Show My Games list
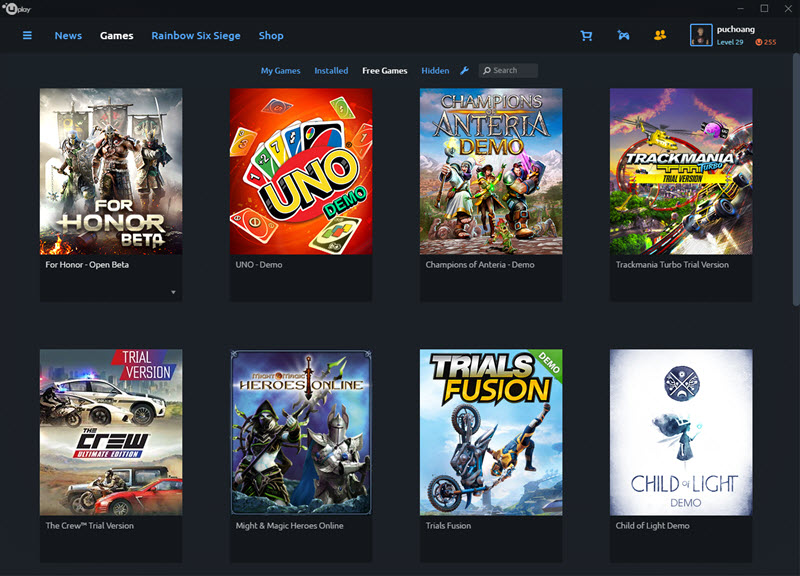This screenshot has height=576, width=800. coord(280,71)
